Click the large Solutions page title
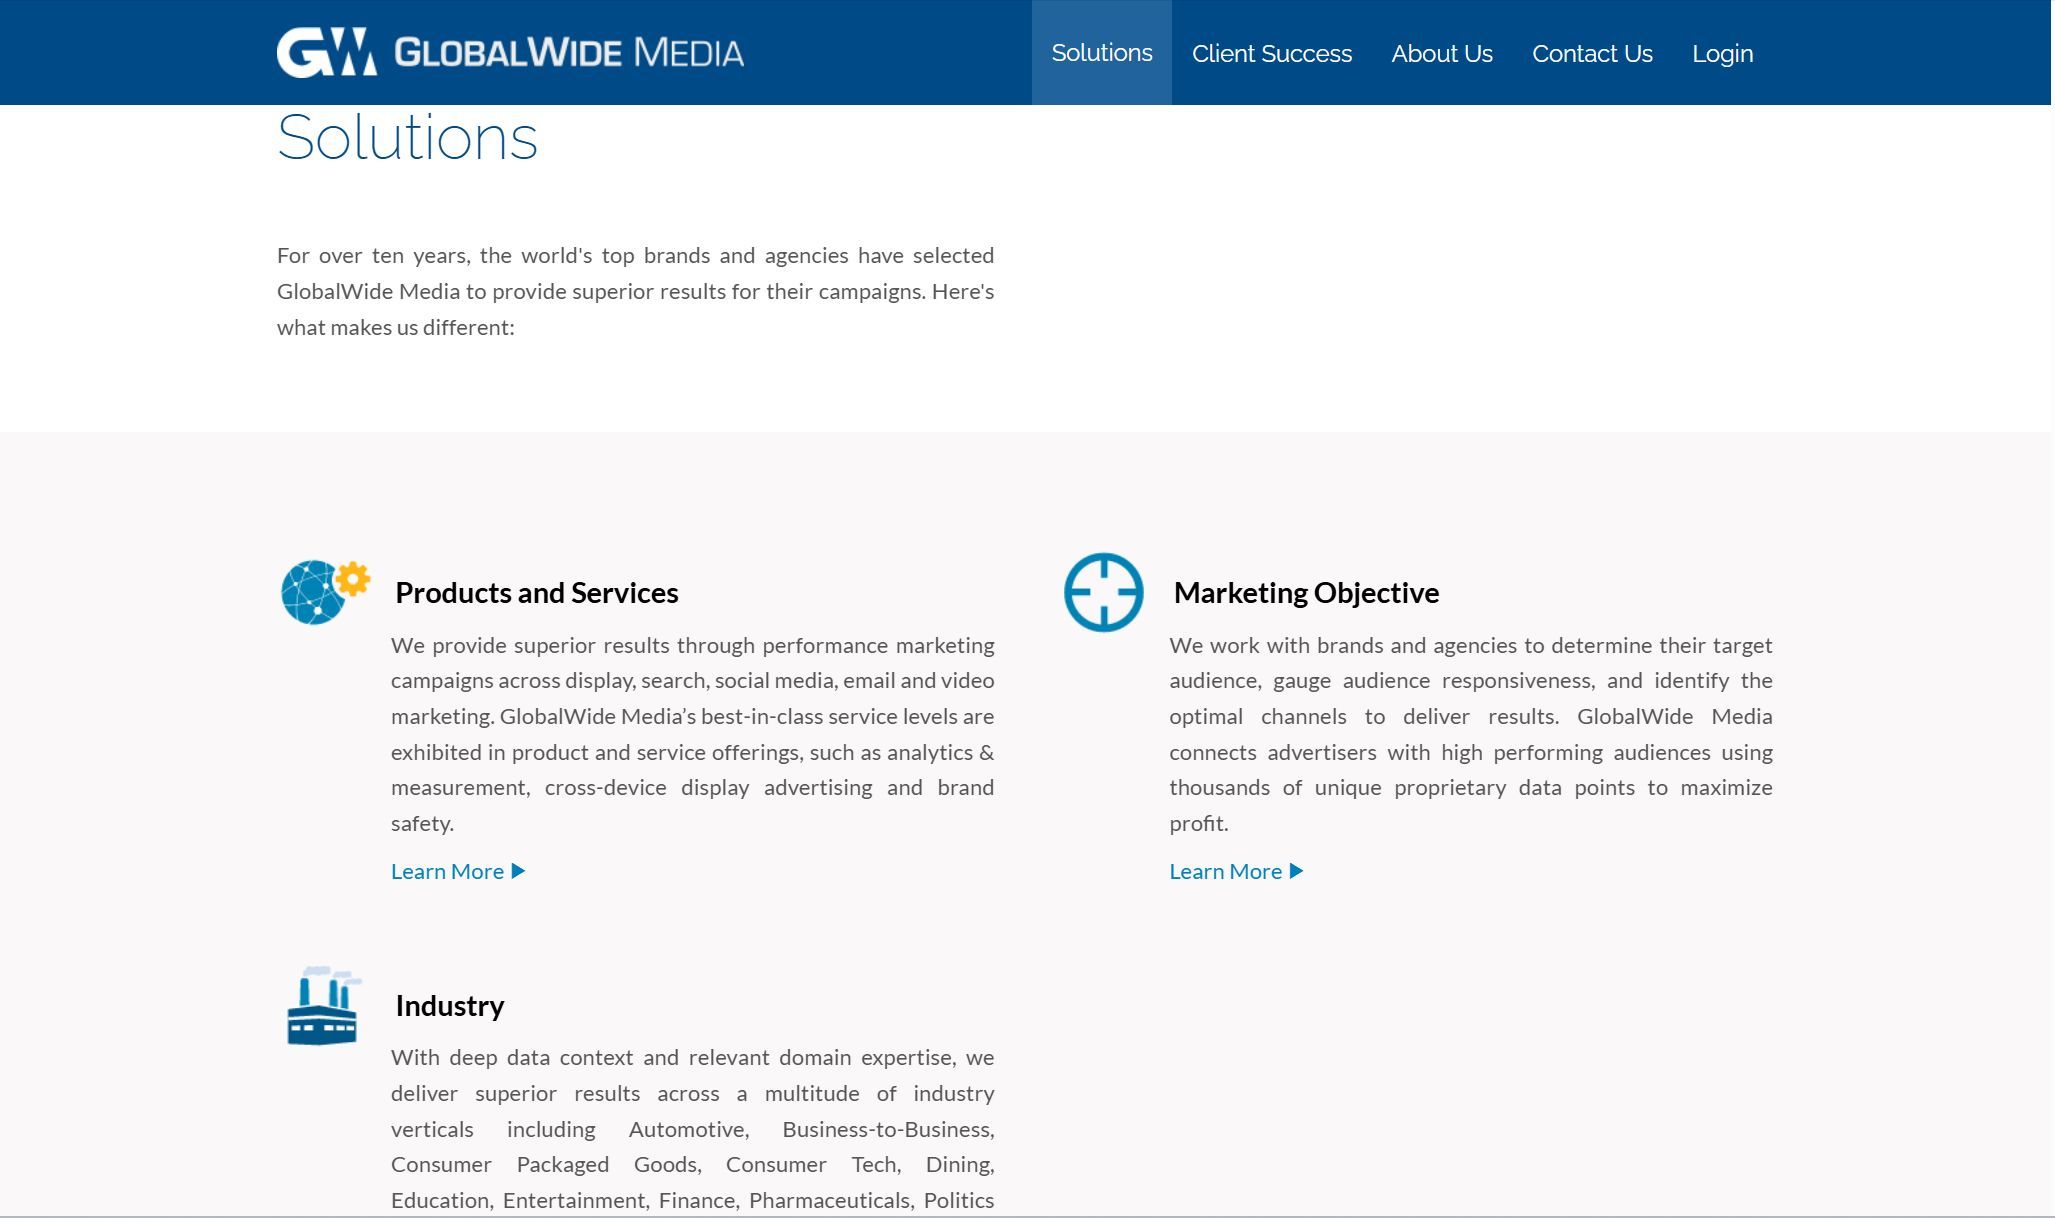Image resolution: width=2055 pixels, height=1218 pixels. point(407,138)
